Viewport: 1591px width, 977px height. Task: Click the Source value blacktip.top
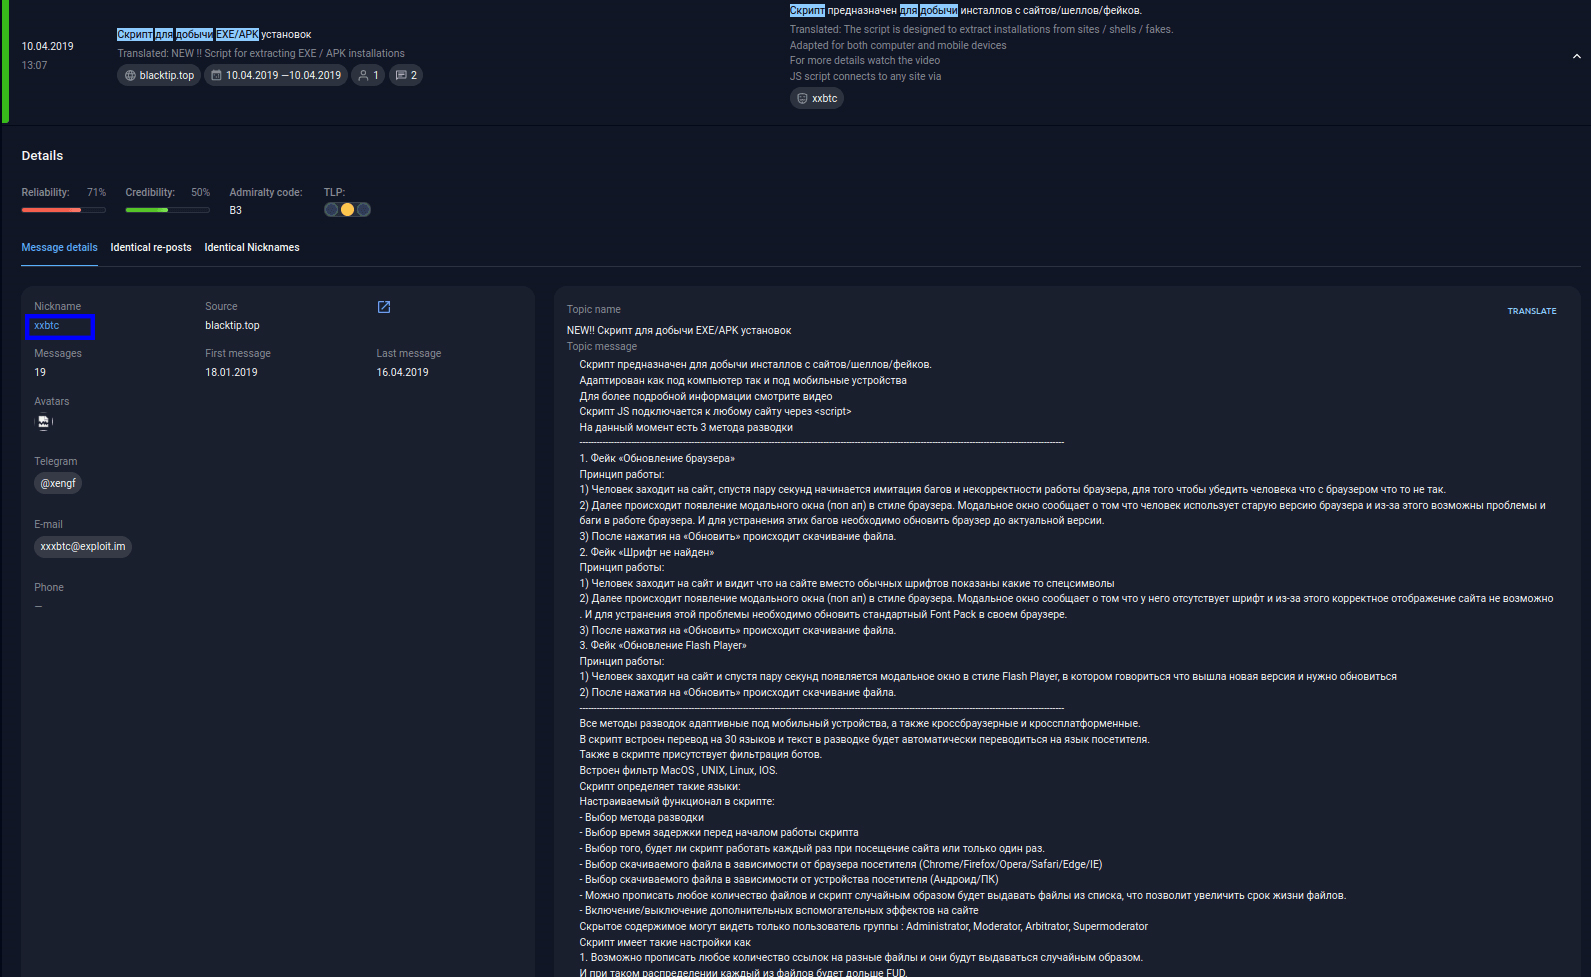tap(232, 325)
